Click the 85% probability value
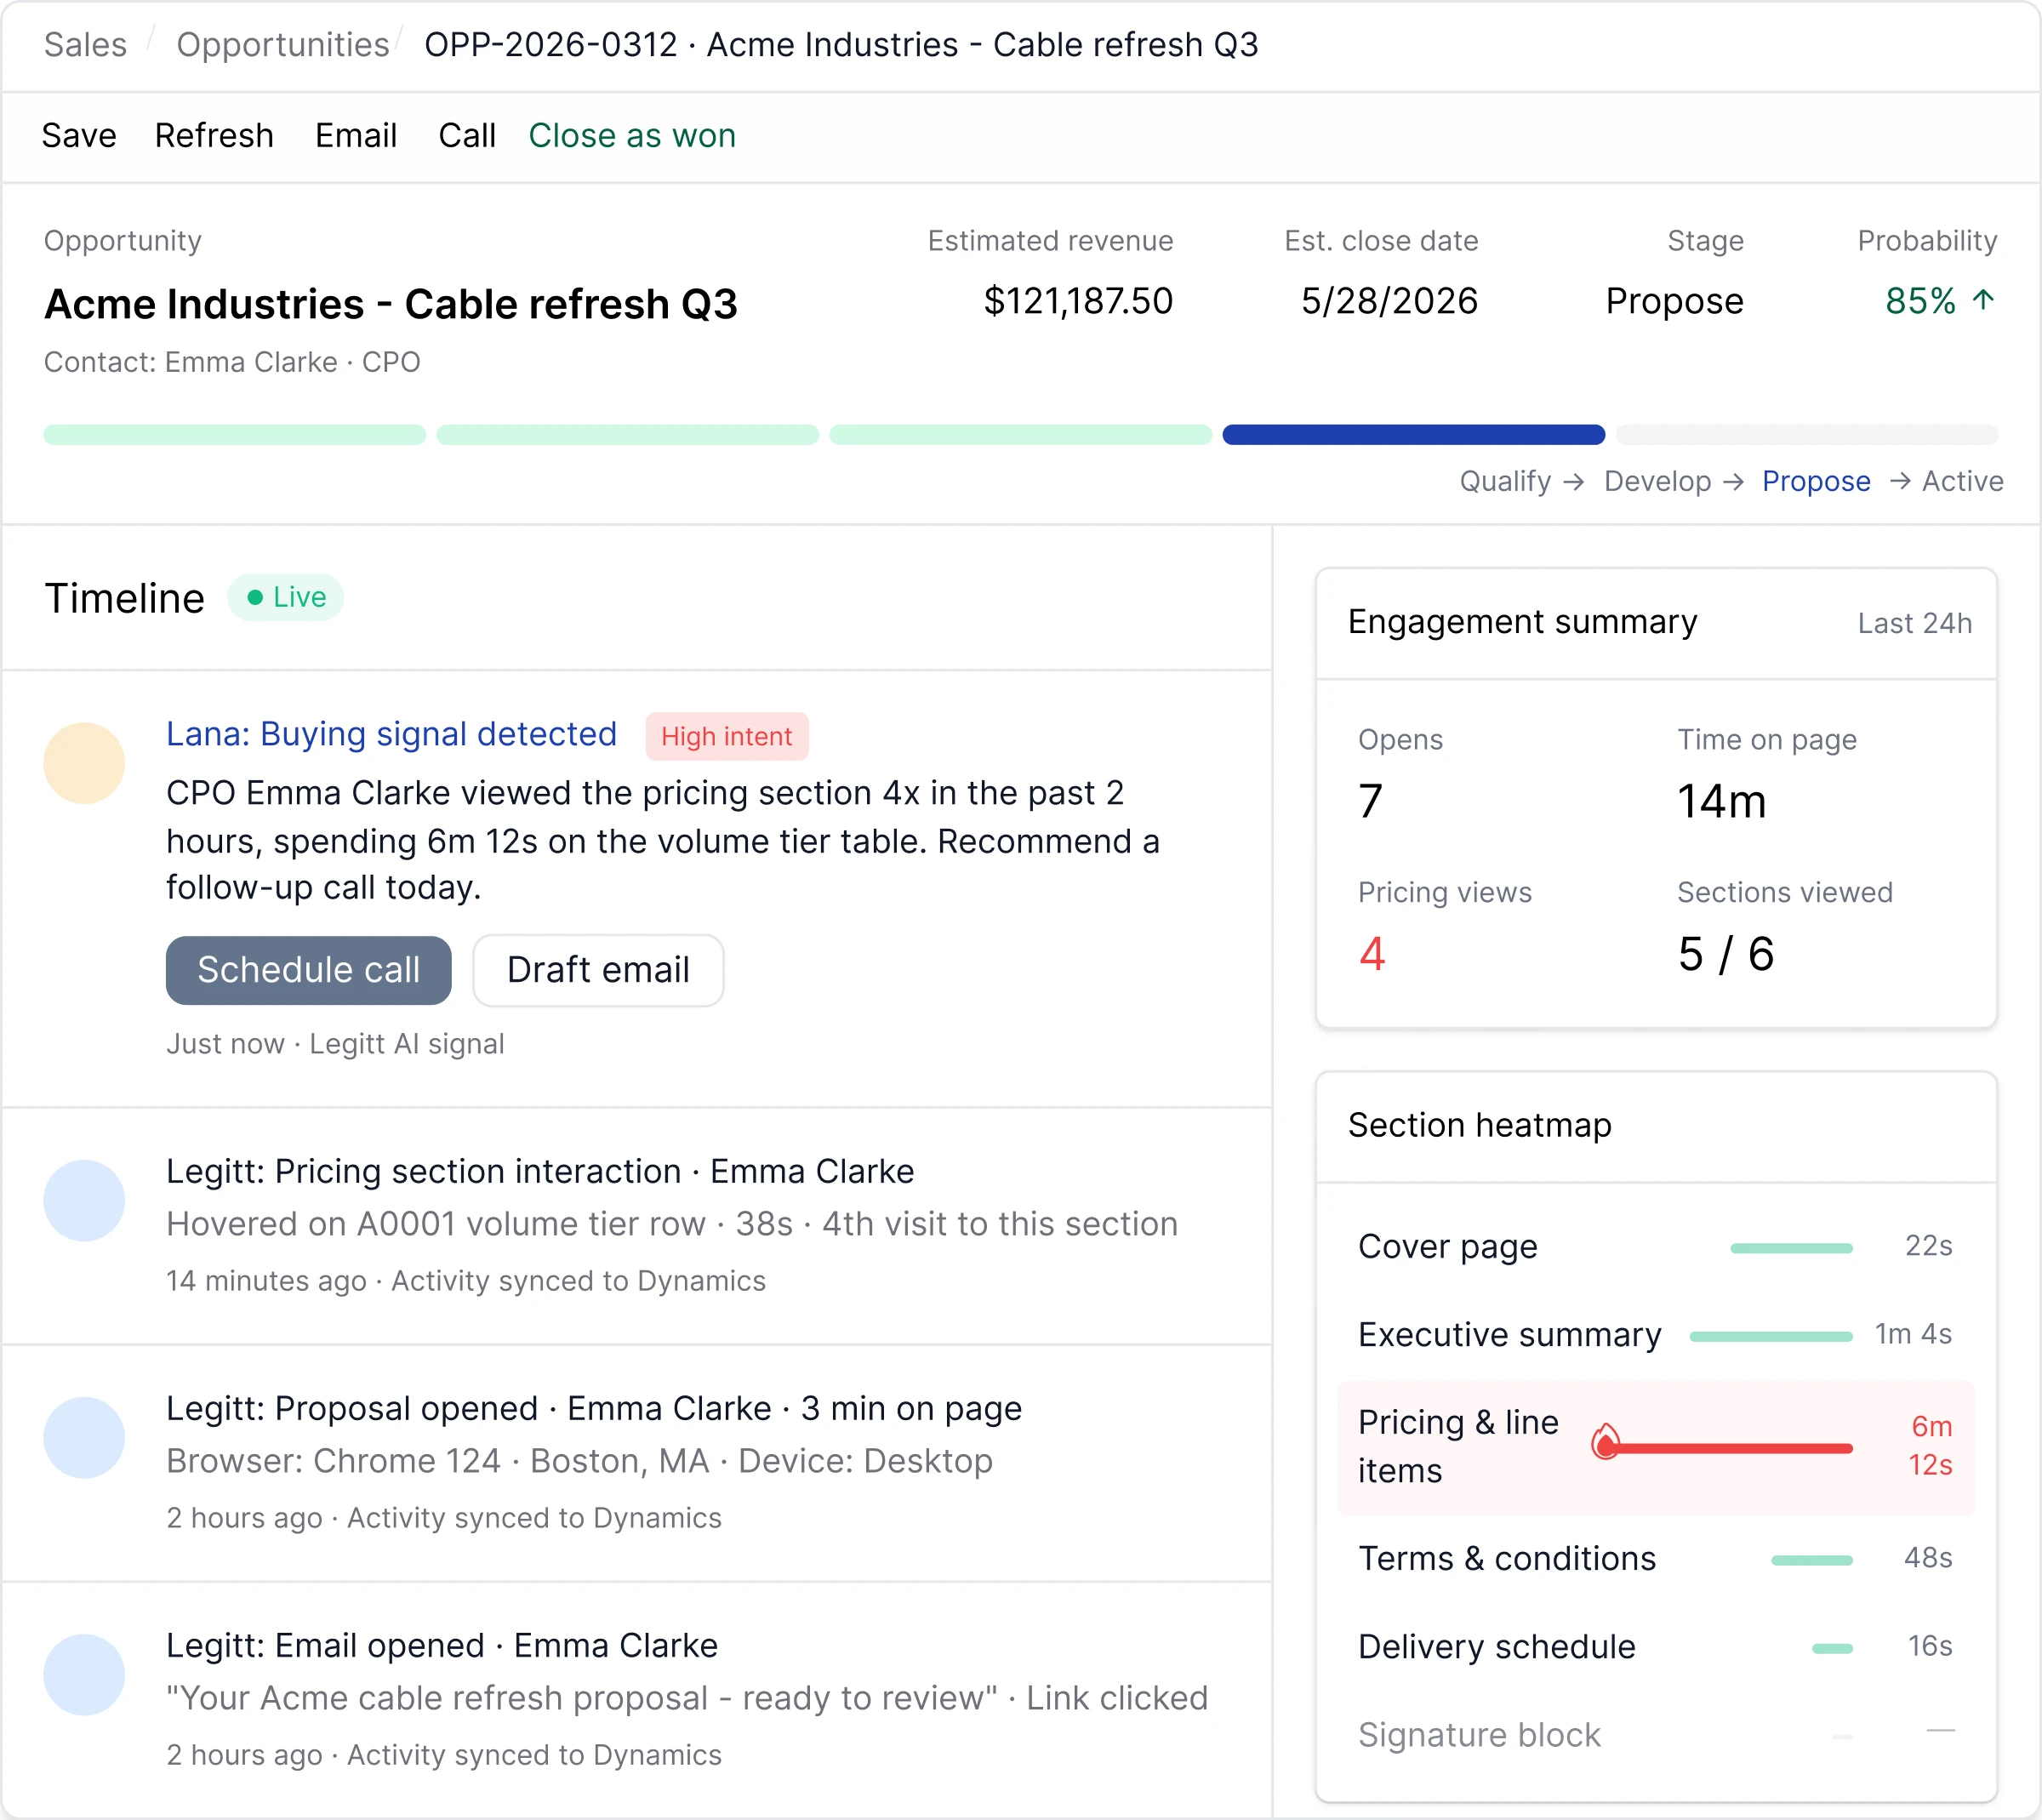The height and width of the screenshot is (1820, 2042). click(1920, 301)
